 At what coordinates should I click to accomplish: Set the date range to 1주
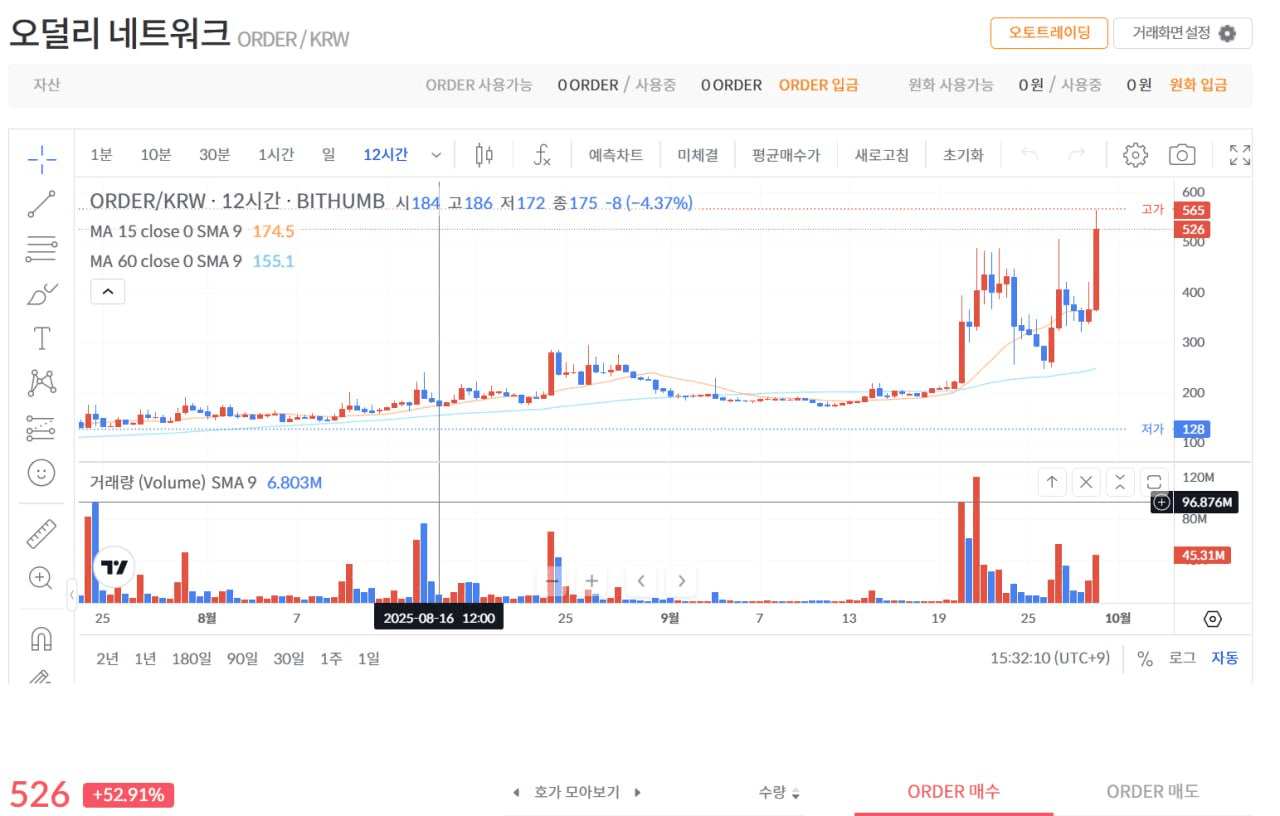(331, 659)
